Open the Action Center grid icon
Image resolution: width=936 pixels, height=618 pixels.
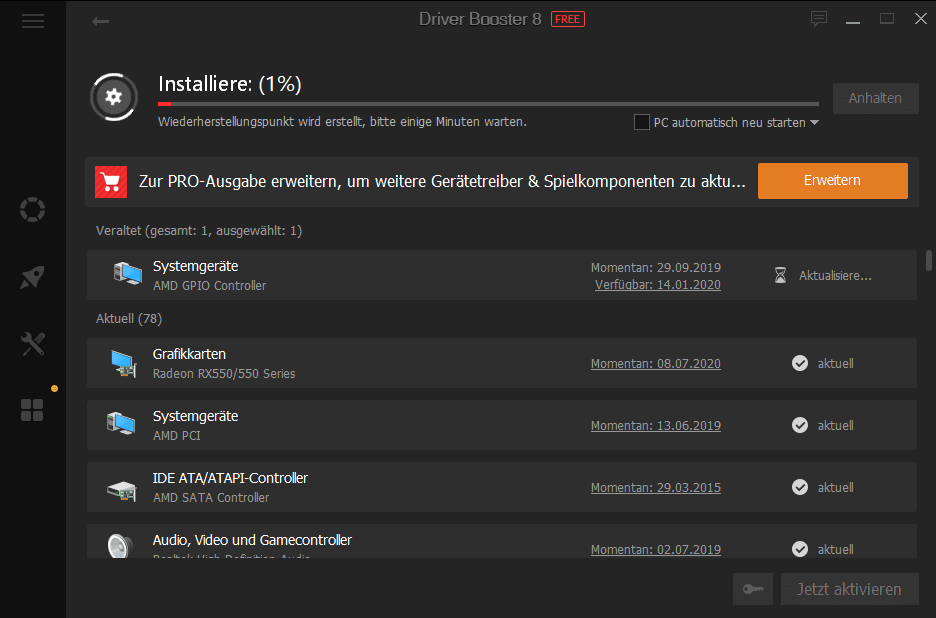32,410
